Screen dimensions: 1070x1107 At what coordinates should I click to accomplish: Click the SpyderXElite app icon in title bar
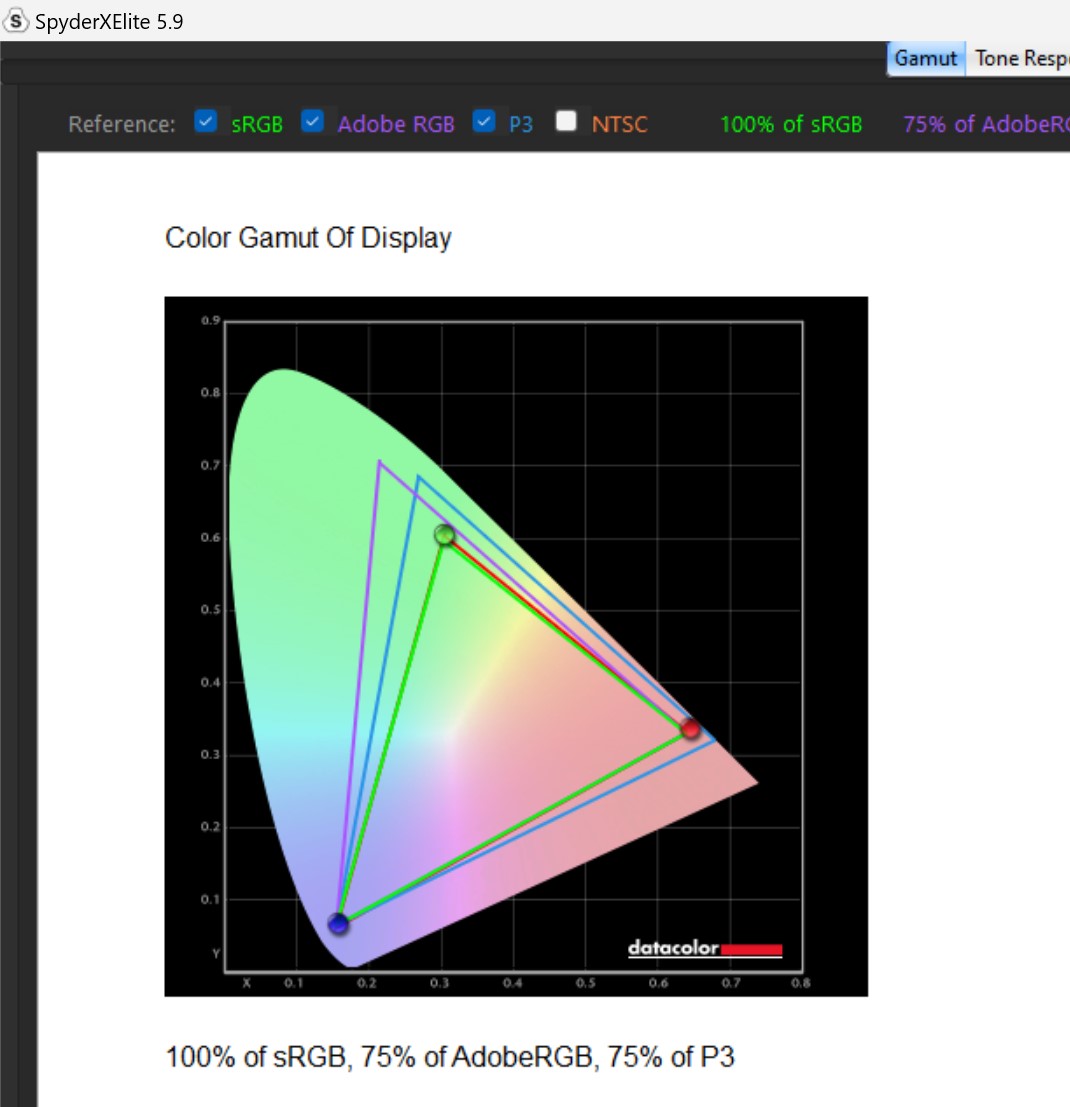pos(17,20)
